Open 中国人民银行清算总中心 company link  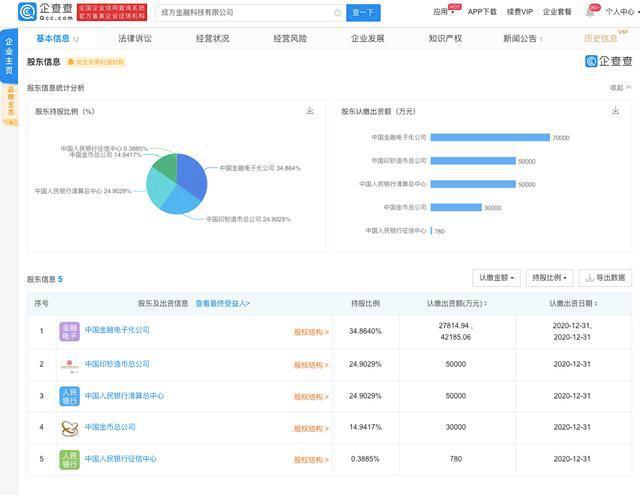tap(124, 396)
